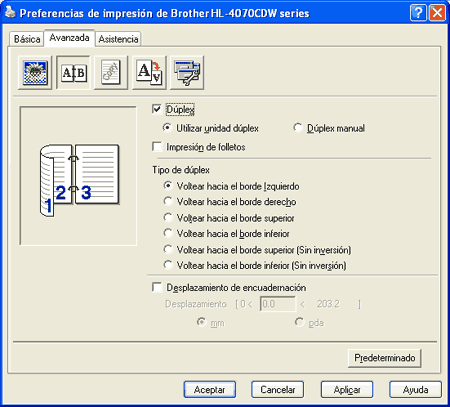The width and height of the screenshot is (450, 407).
Task: Enable Impresión de folletos checkbox
Action: (x=156, y=147)
